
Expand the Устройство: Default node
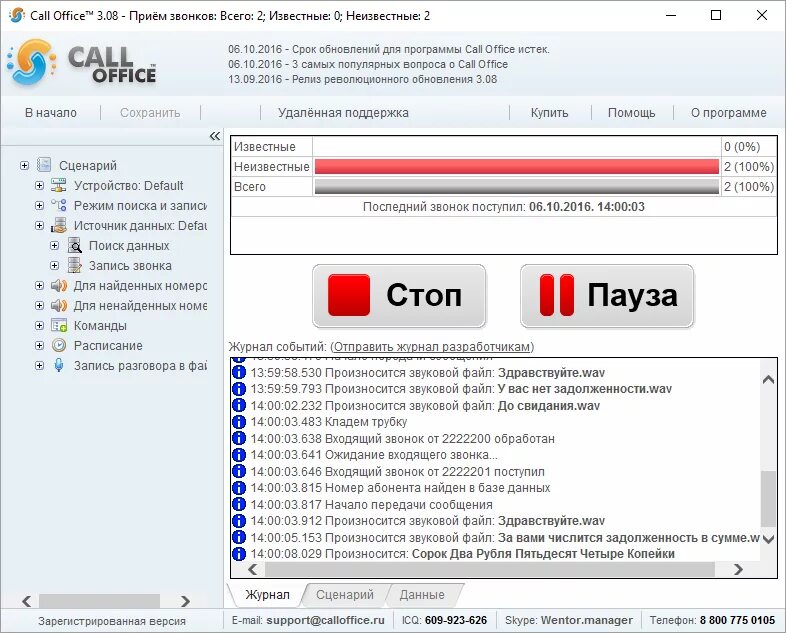(x=39, y=185)
